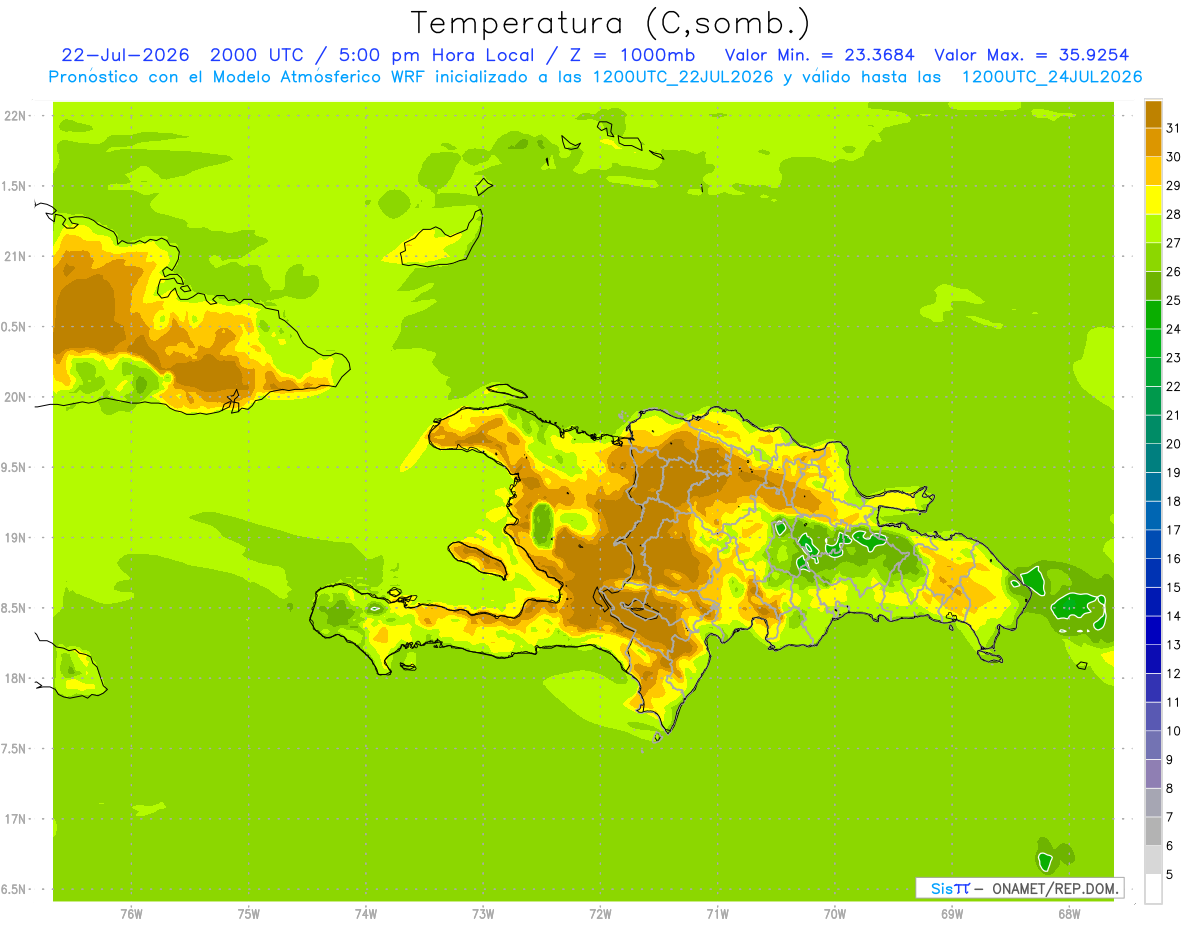Viewport: 1200px width, 927px height.
Task: Click the "23" value on the color scale
Action: pos(1173,357)
